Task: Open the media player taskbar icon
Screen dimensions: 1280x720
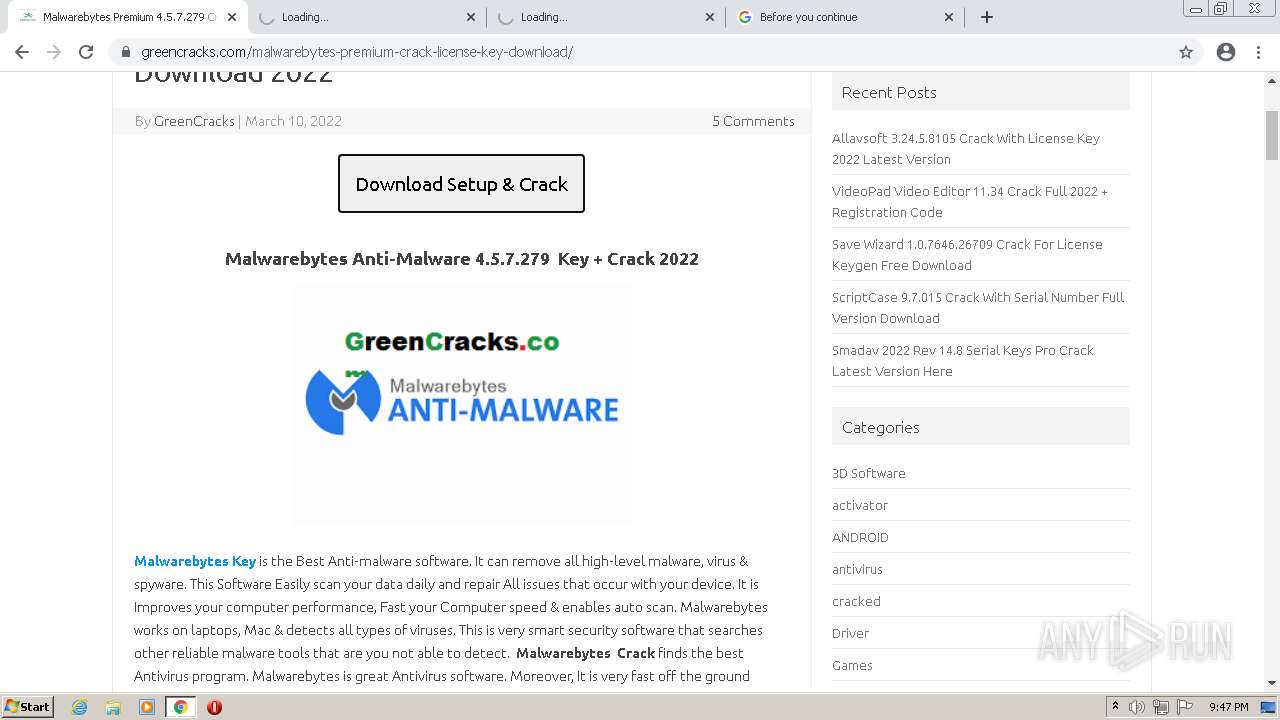Action: pos(147,707)
